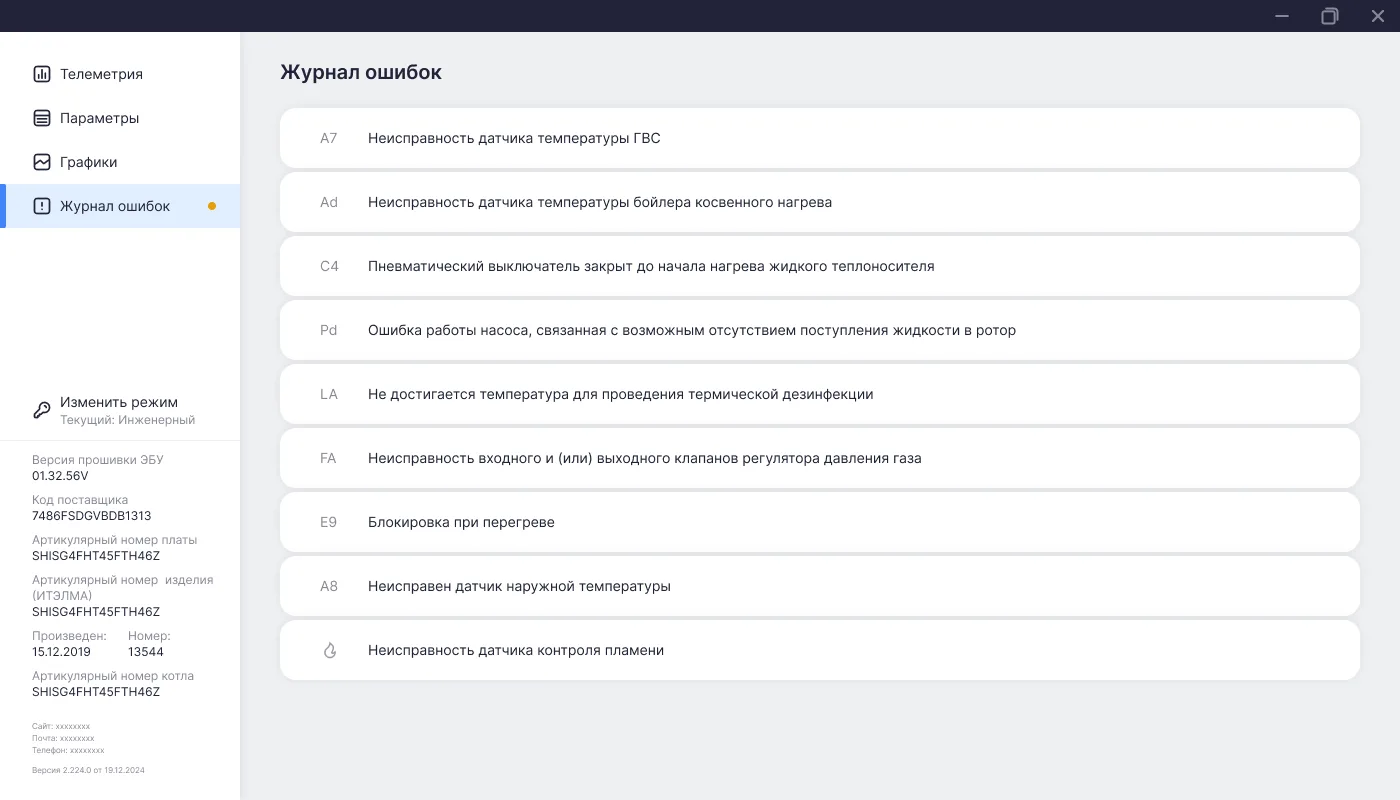Open the Телеметрия section
The image size is (1400, 800).
(x=120, y=74)
